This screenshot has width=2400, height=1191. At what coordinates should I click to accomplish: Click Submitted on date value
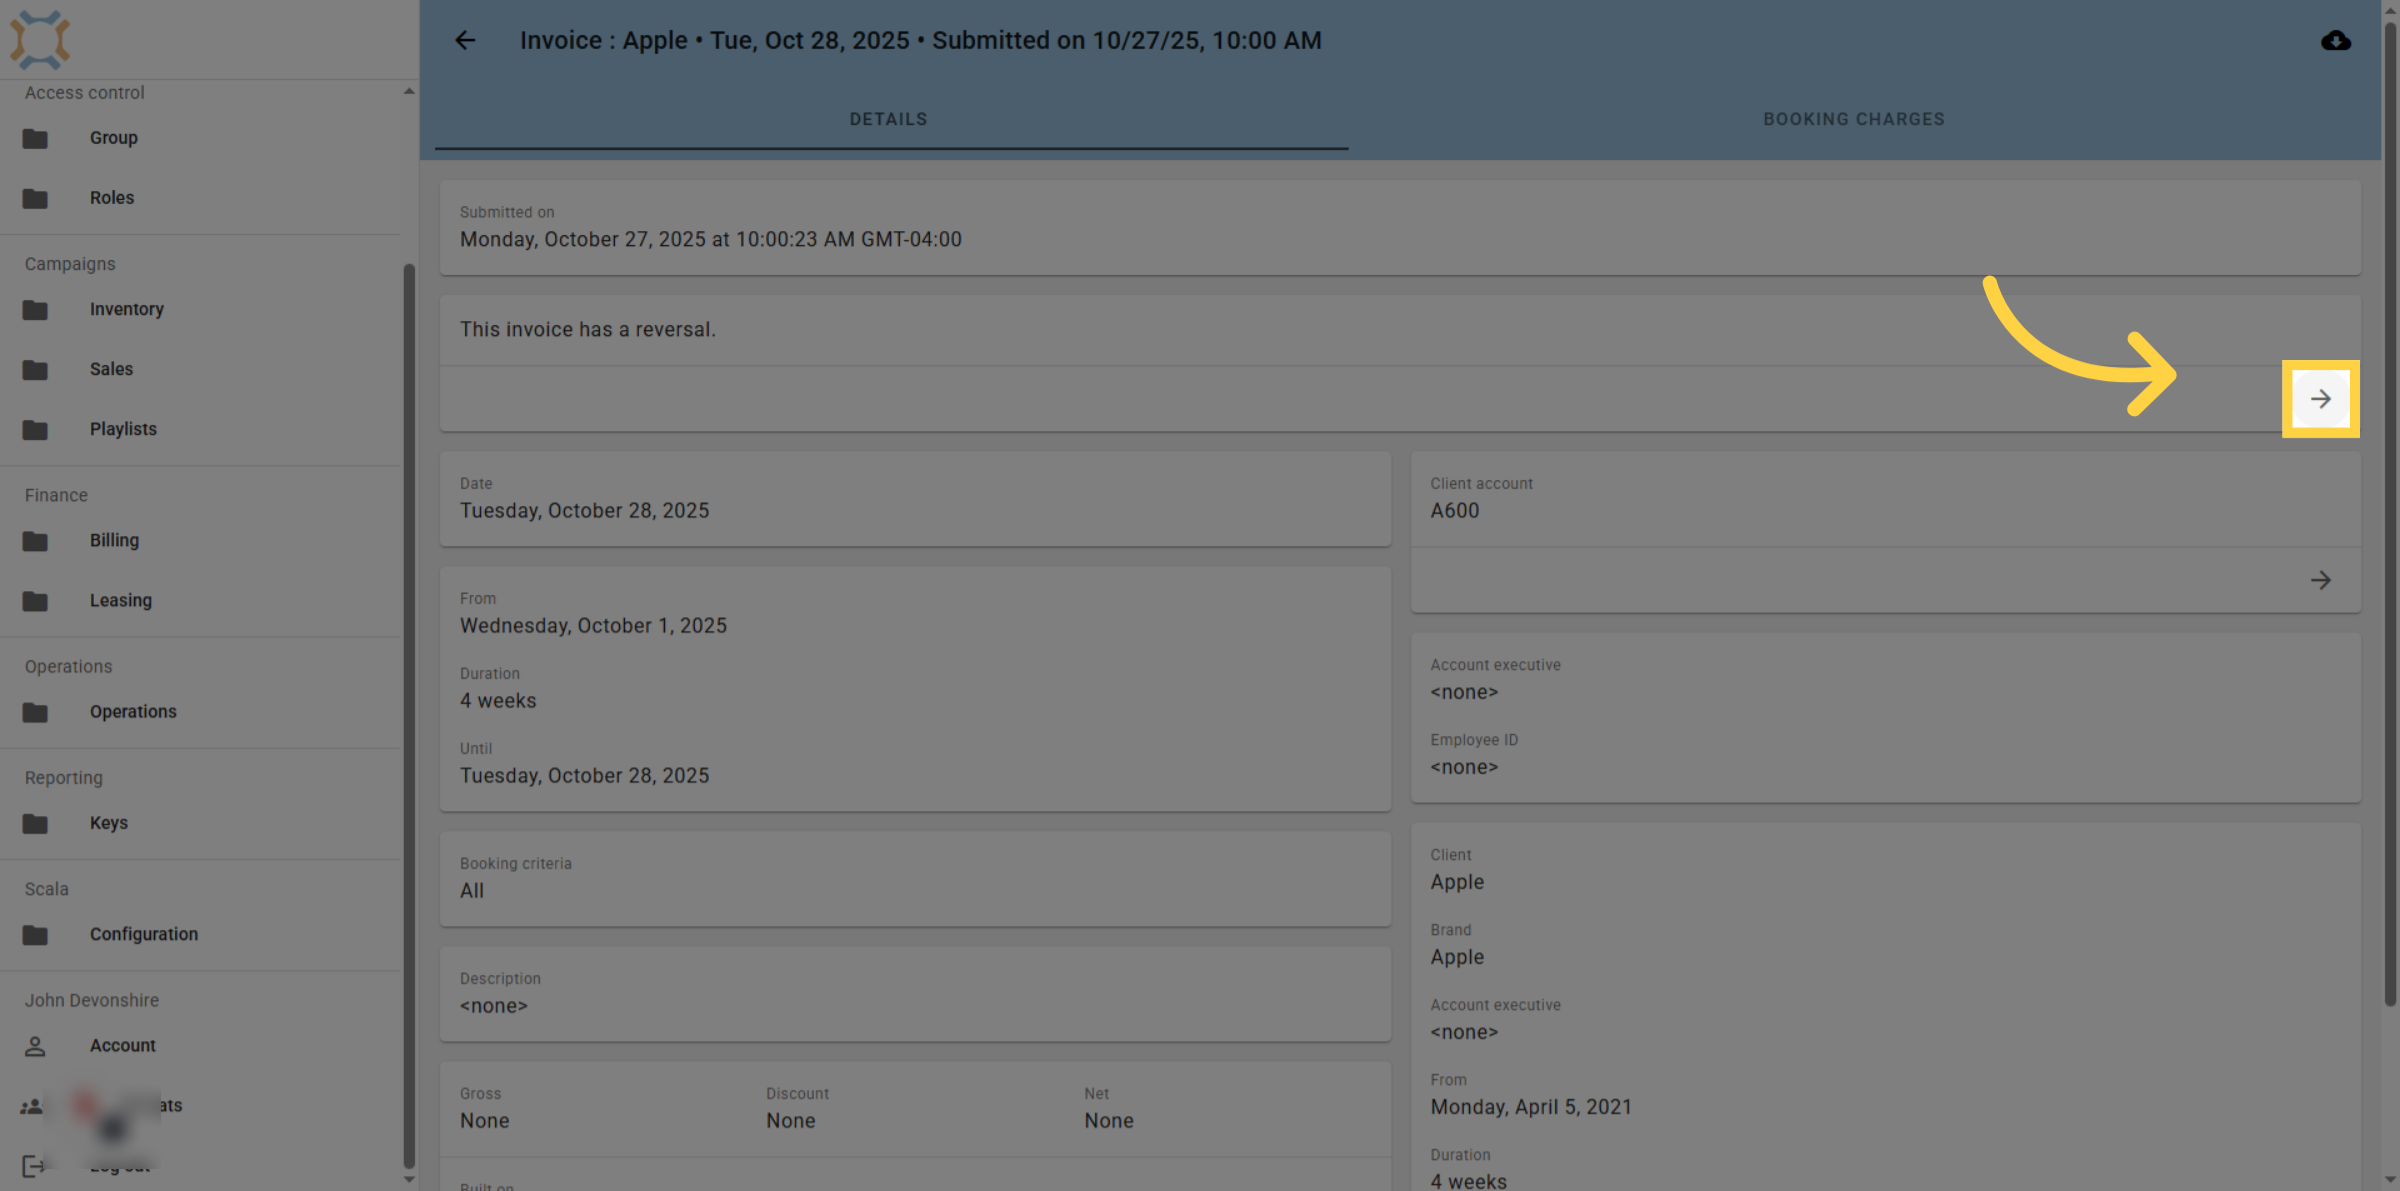click(x=711, y=239)
